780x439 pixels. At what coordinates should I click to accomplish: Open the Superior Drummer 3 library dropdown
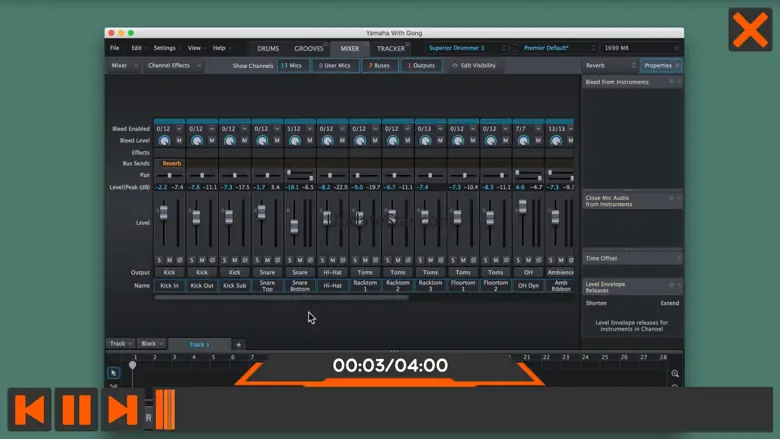[x=461, y=48]
